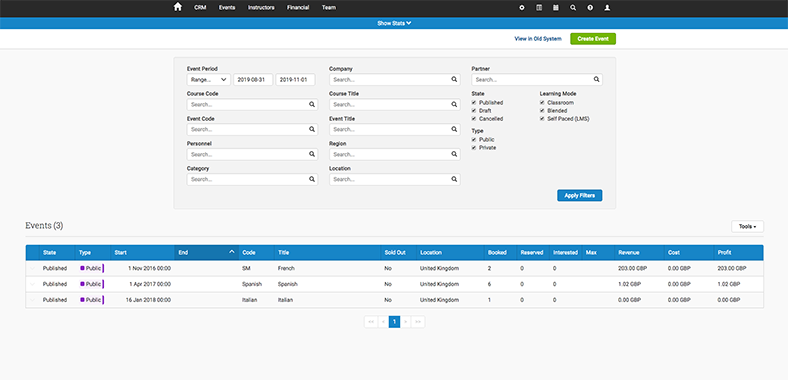The width and height of the screenshot is (788, 380).
Task: Toggle the Private type checkbox
Action: point(474,148)
